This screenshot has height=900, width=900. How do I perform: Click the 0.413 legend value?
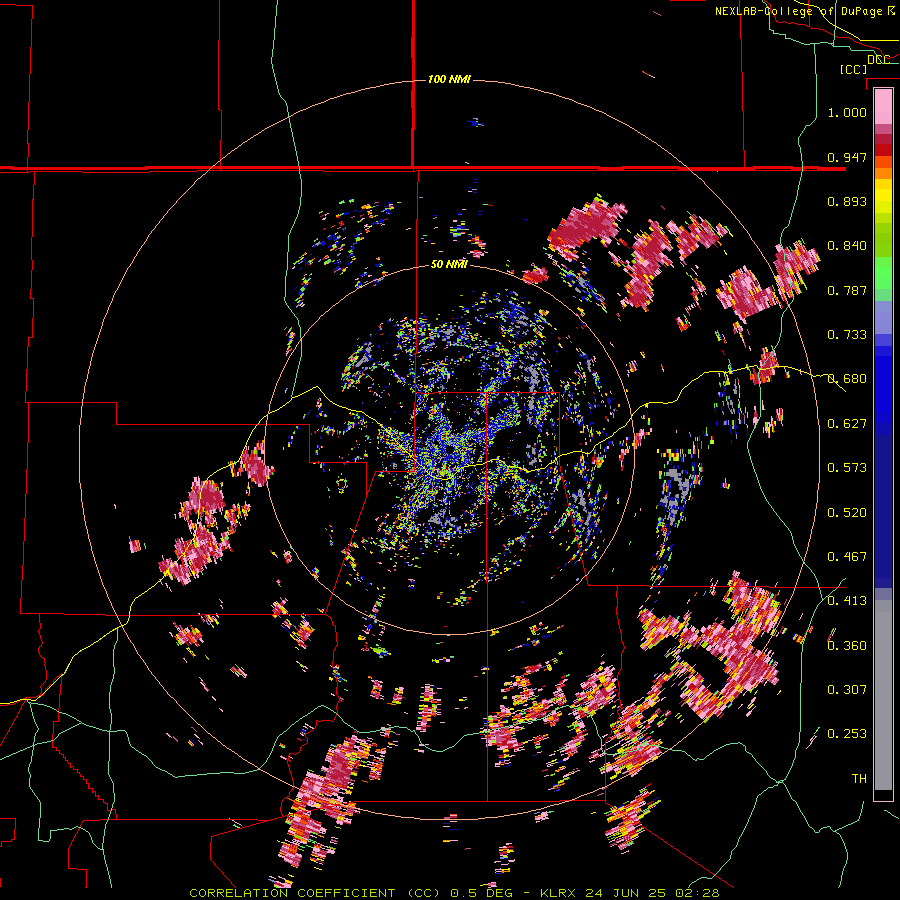[847, 601]
